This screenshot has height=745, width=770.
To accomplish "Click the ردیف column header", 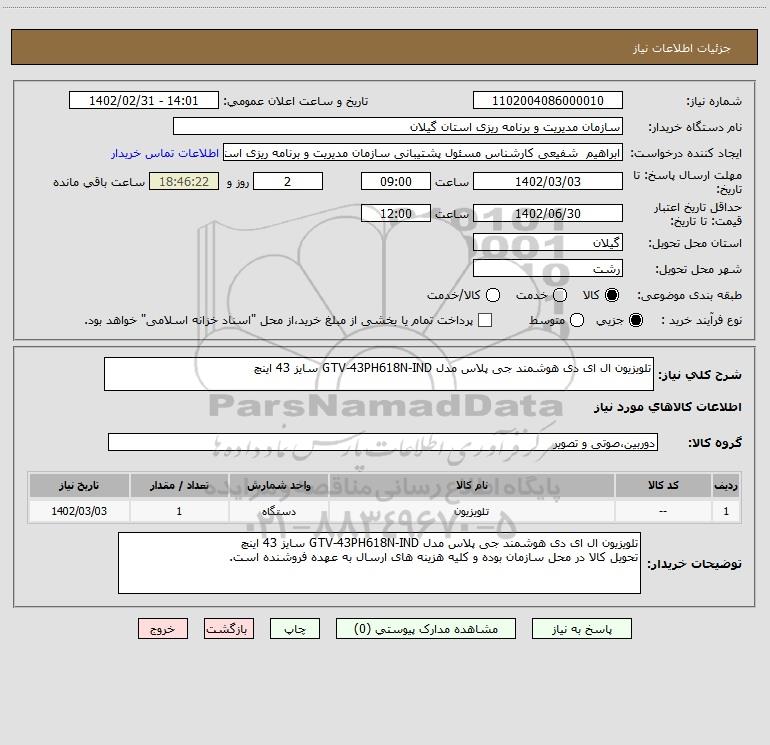I will [x=726, y=485].
